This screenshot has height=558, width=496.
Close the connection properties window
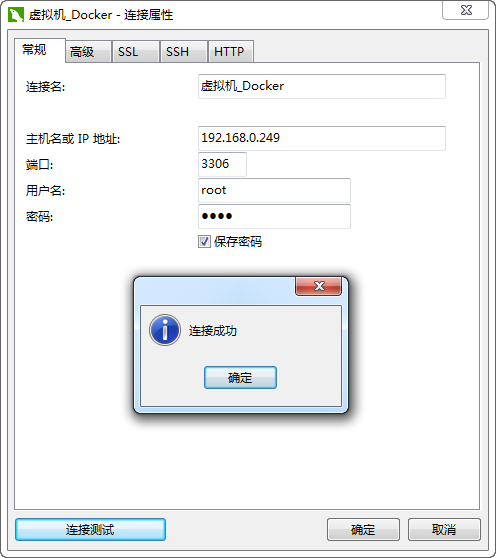[466, 10]
